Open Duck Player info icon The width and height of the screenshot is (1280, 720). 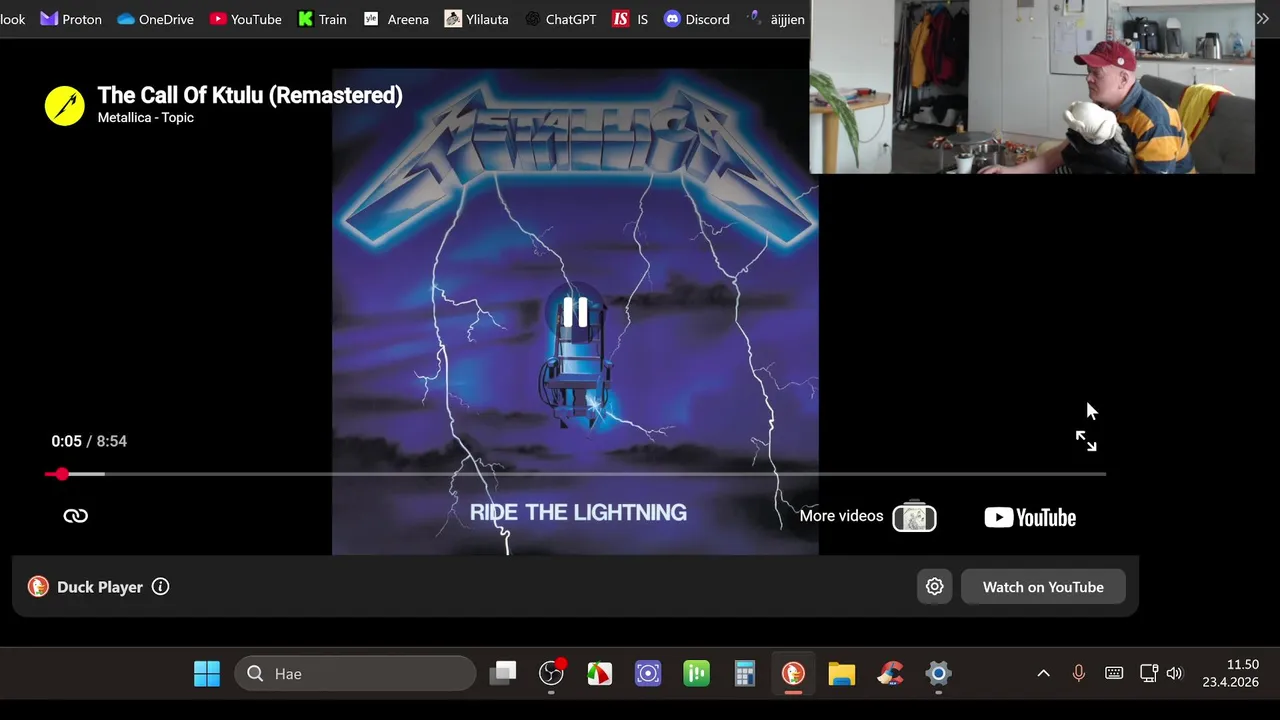point(160,587)
